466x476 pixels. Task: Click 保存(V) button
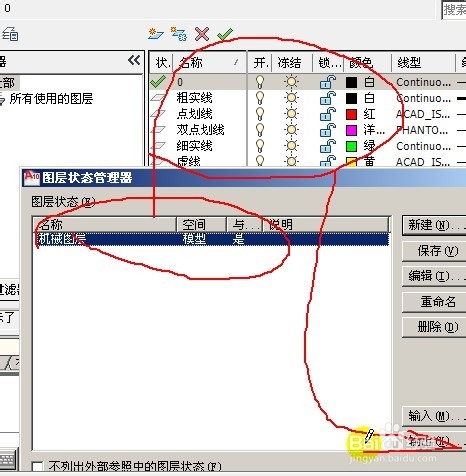(x=434, y=251)
